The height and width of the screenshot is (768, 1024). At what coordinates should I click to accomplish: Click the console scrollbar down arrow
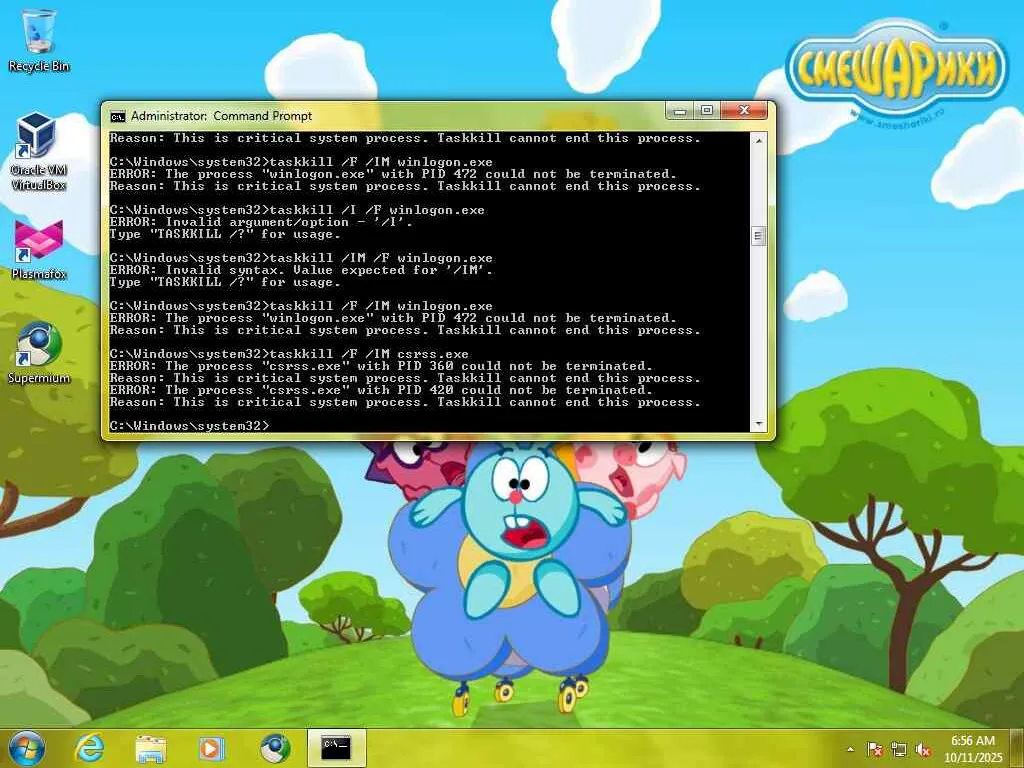click(758, 424)
